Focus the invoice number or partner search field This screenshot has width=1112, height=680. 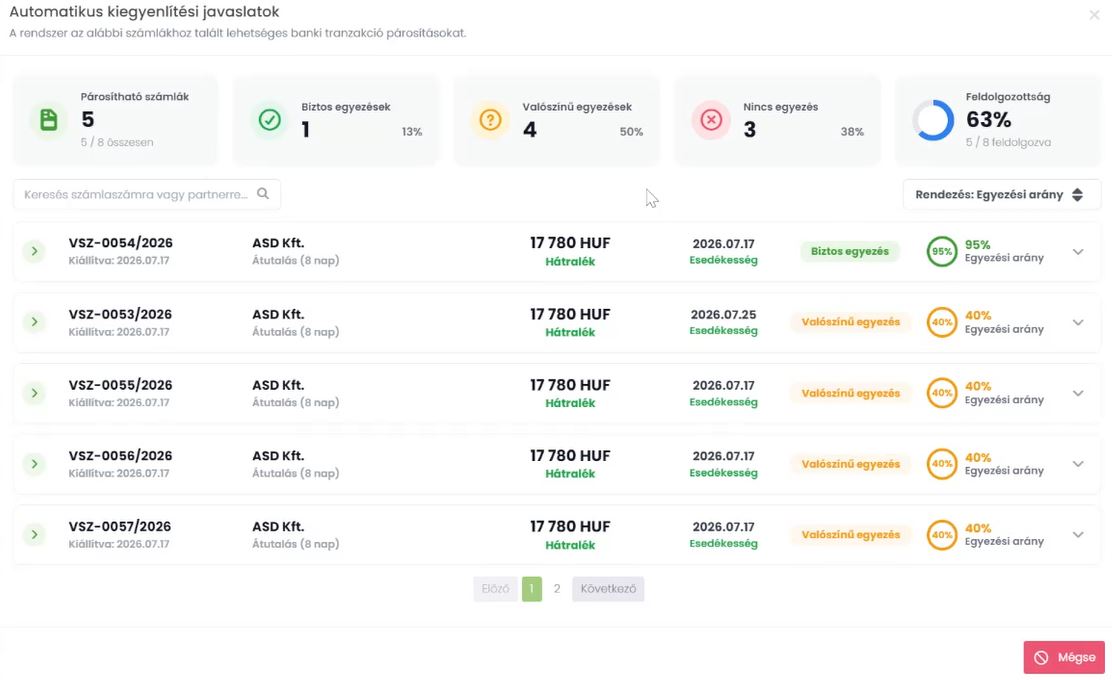(147, 194)
